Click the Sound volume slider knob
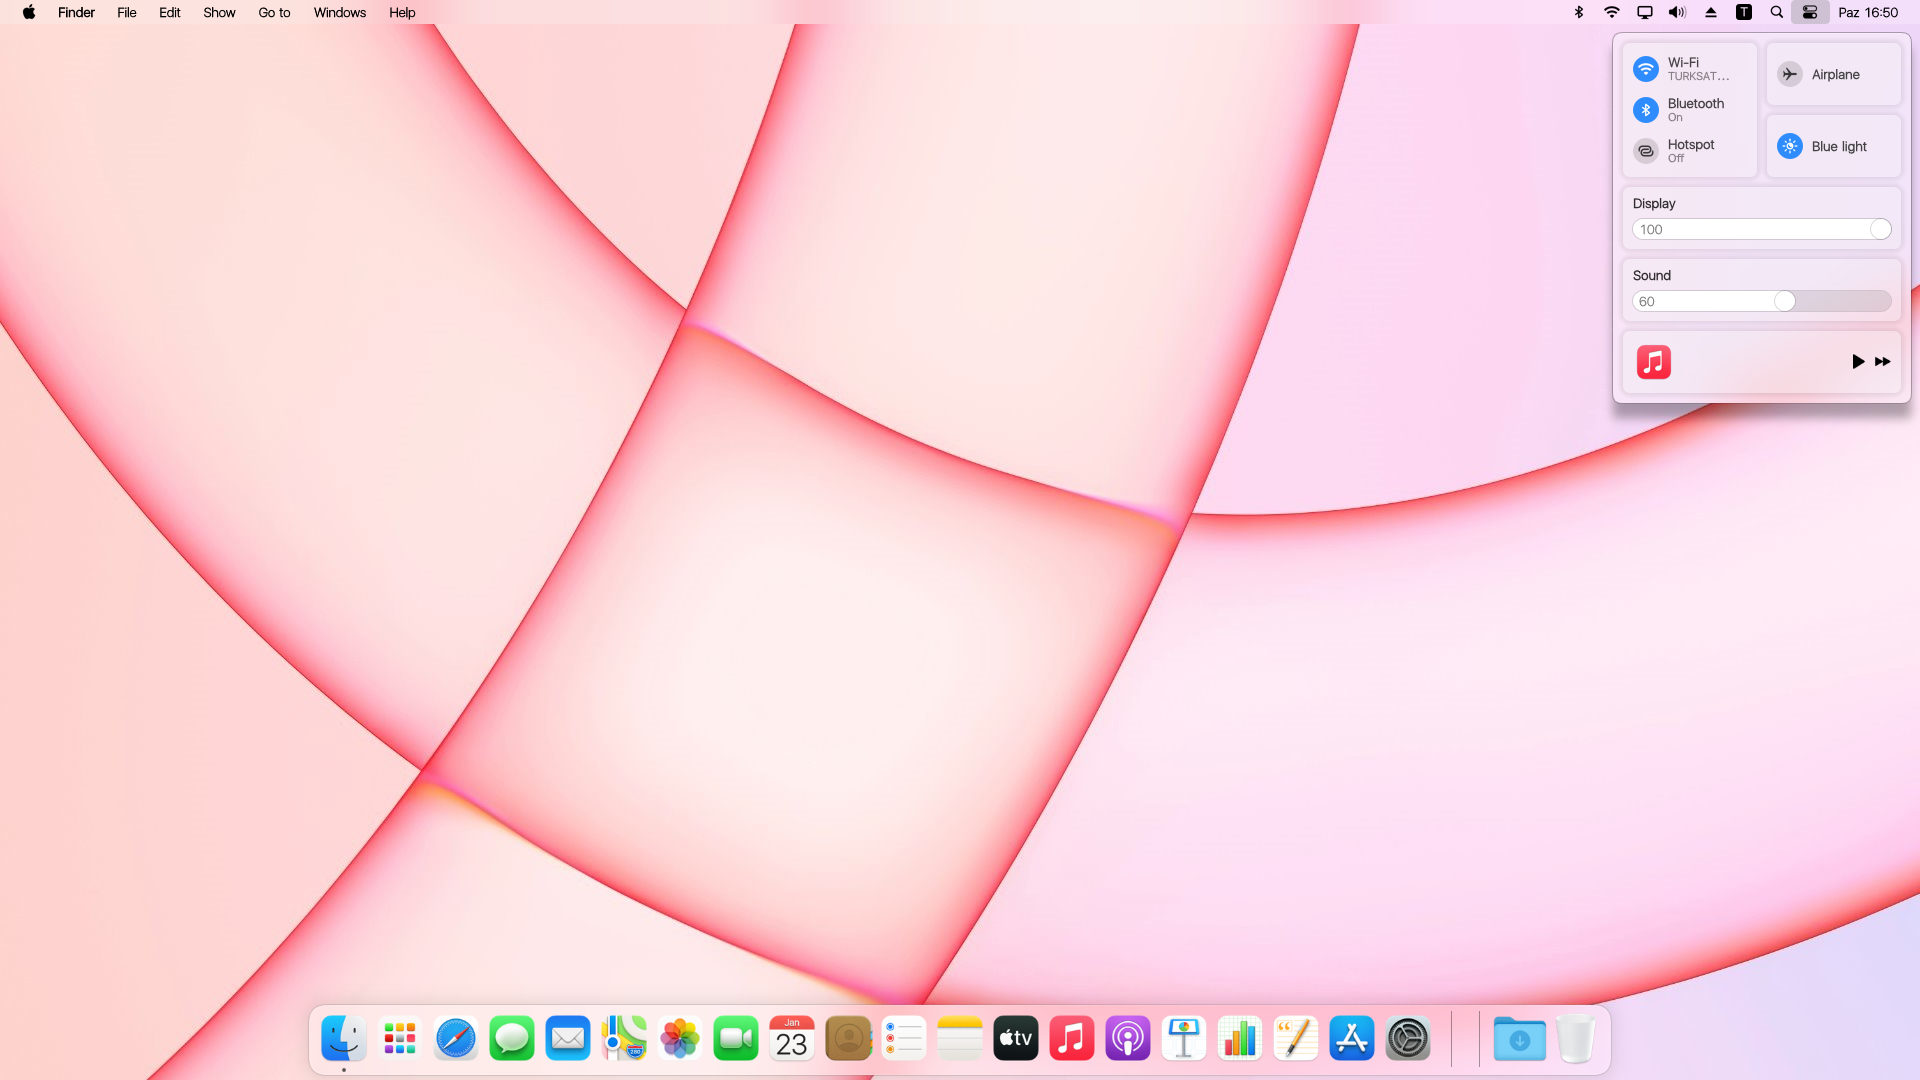The width and height of the screenshot is (1920, 1080). tap(1785, 301)
